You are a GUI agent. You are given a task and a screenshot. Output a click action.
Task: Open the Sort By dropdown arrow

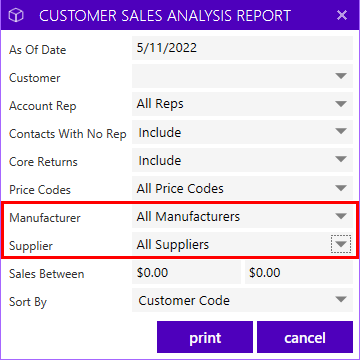341,299
